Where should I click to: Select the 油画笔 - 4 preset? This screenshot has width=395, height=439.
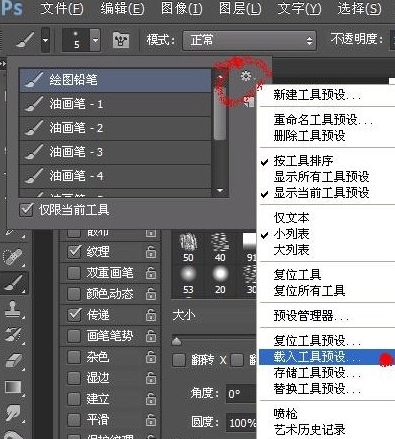115,176
